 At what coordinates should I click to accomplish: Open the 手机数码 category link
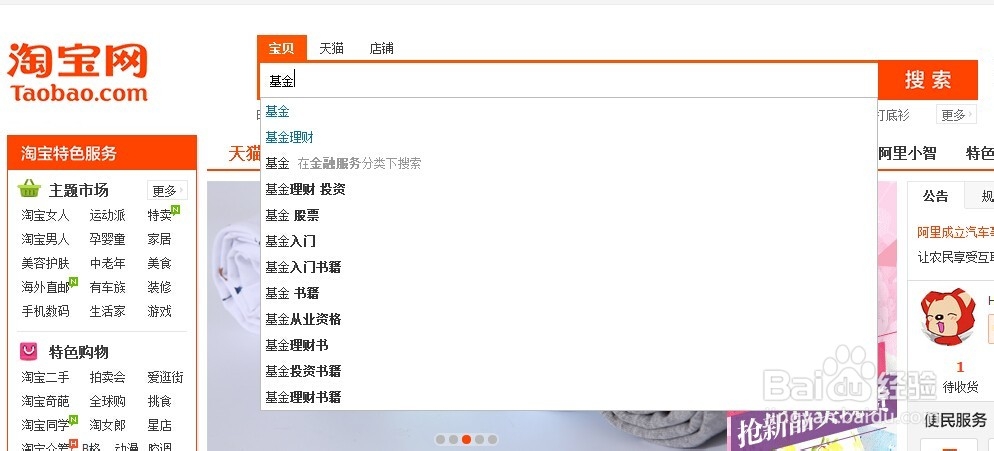[x=45, y=311]
